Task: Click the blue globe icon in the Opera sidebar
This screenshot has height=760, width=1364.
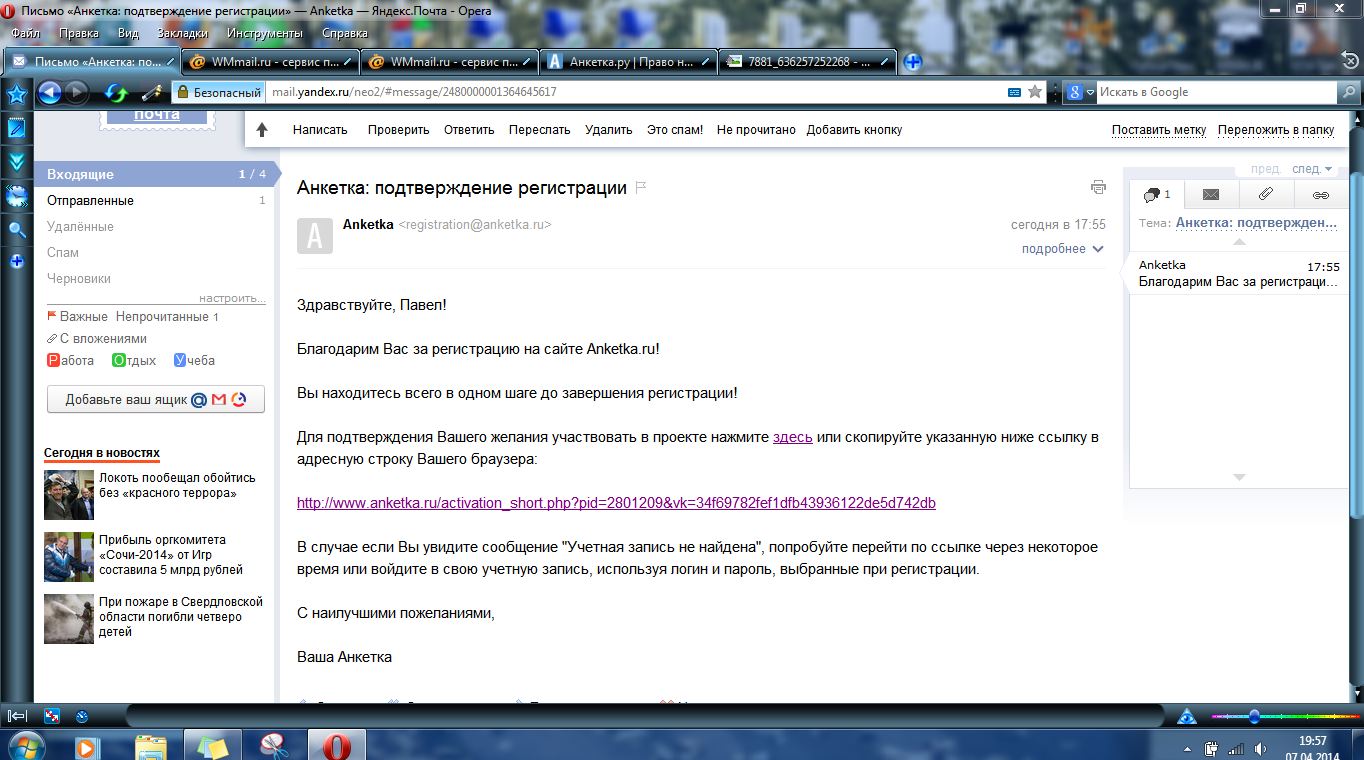Action: tap(16, 196)
